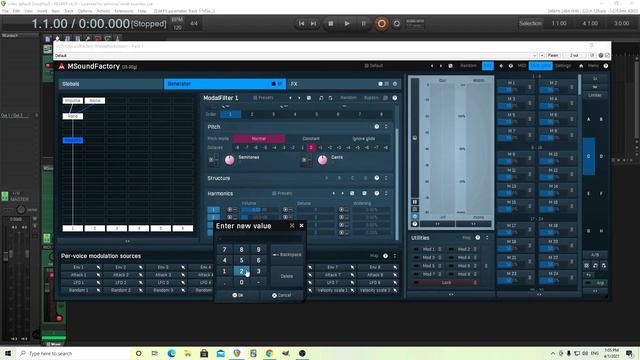Click the LFO 1 modulation source
The image size is (640, 360).
click(x=78, y=282)
